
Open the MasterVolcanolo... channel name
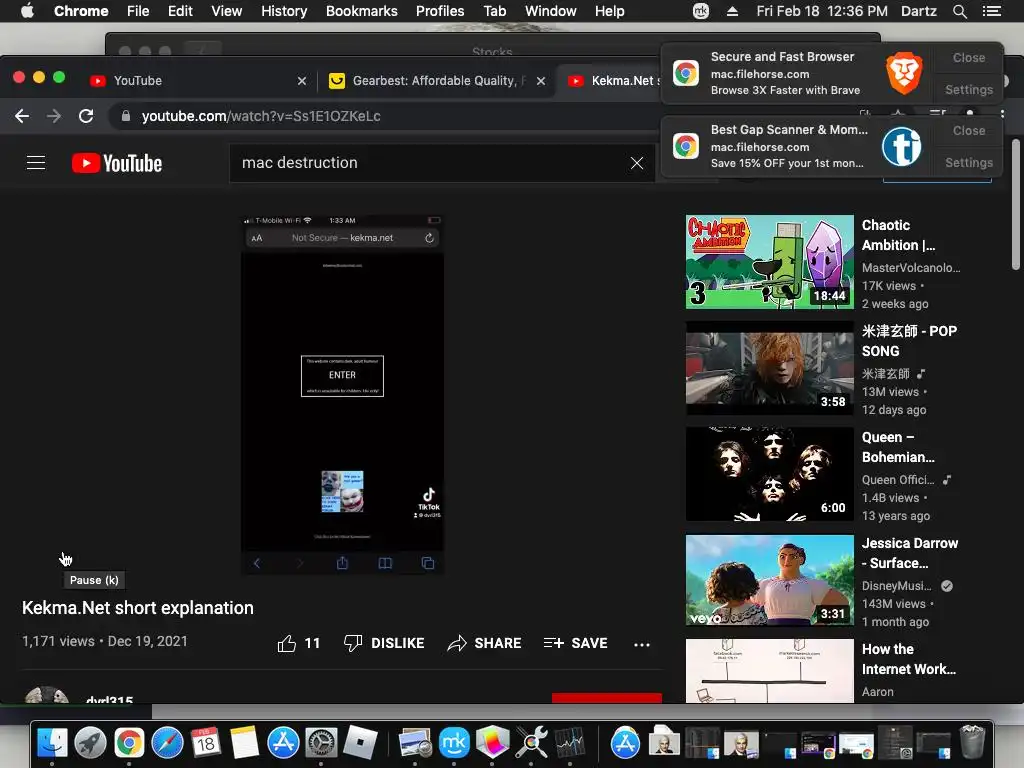pyautogui.click(x=911, y=268)
